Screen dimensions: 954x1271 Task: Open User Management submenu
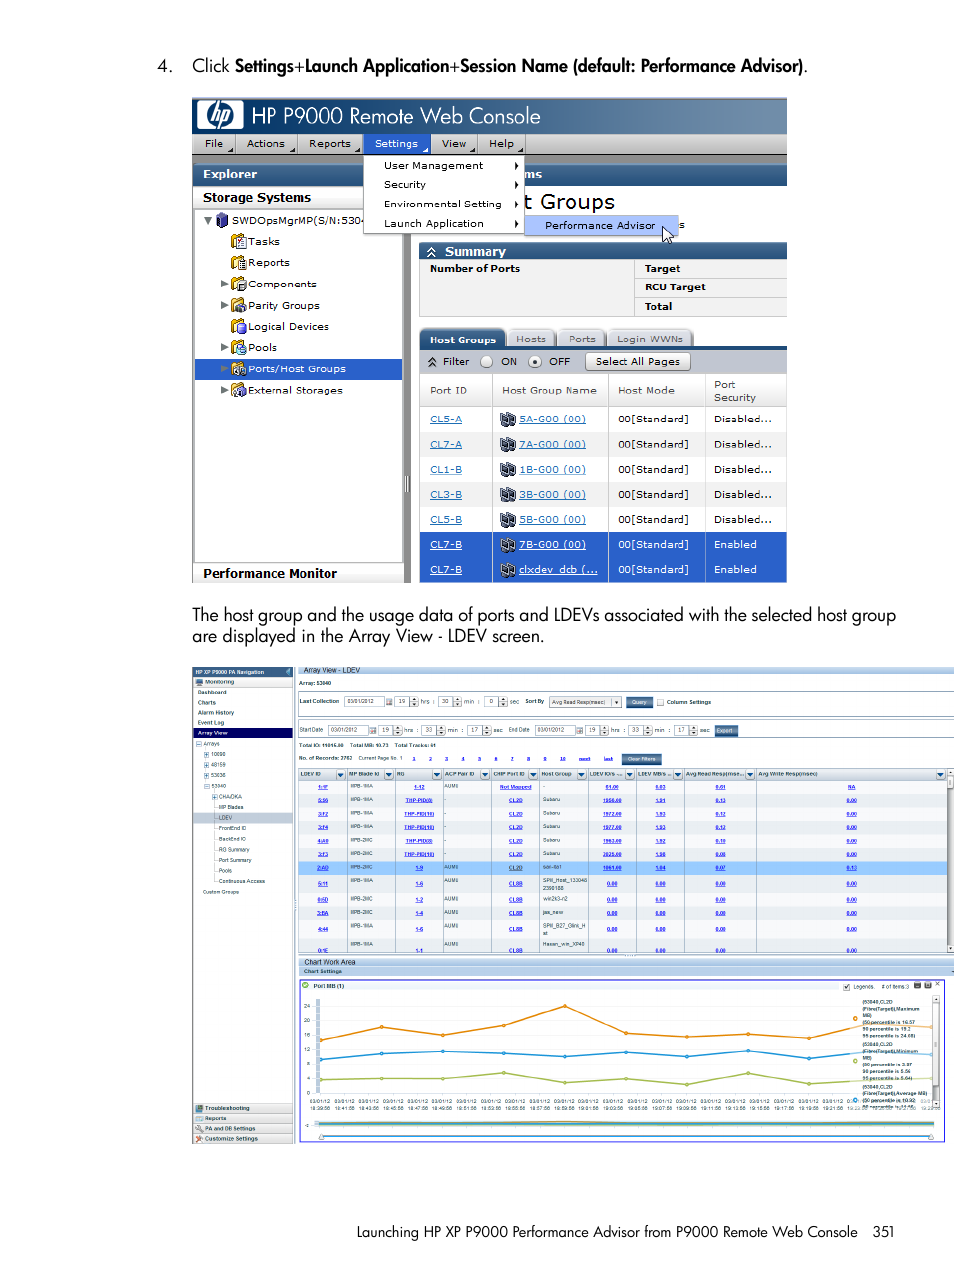pyautogui.click(x=444, y=166)
